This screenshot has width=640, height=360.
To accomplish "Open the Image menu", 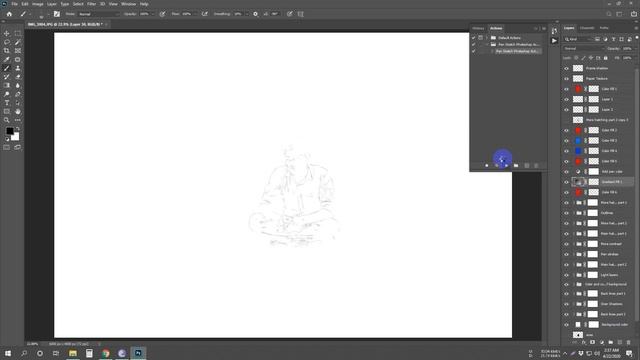I will point(38,4).
